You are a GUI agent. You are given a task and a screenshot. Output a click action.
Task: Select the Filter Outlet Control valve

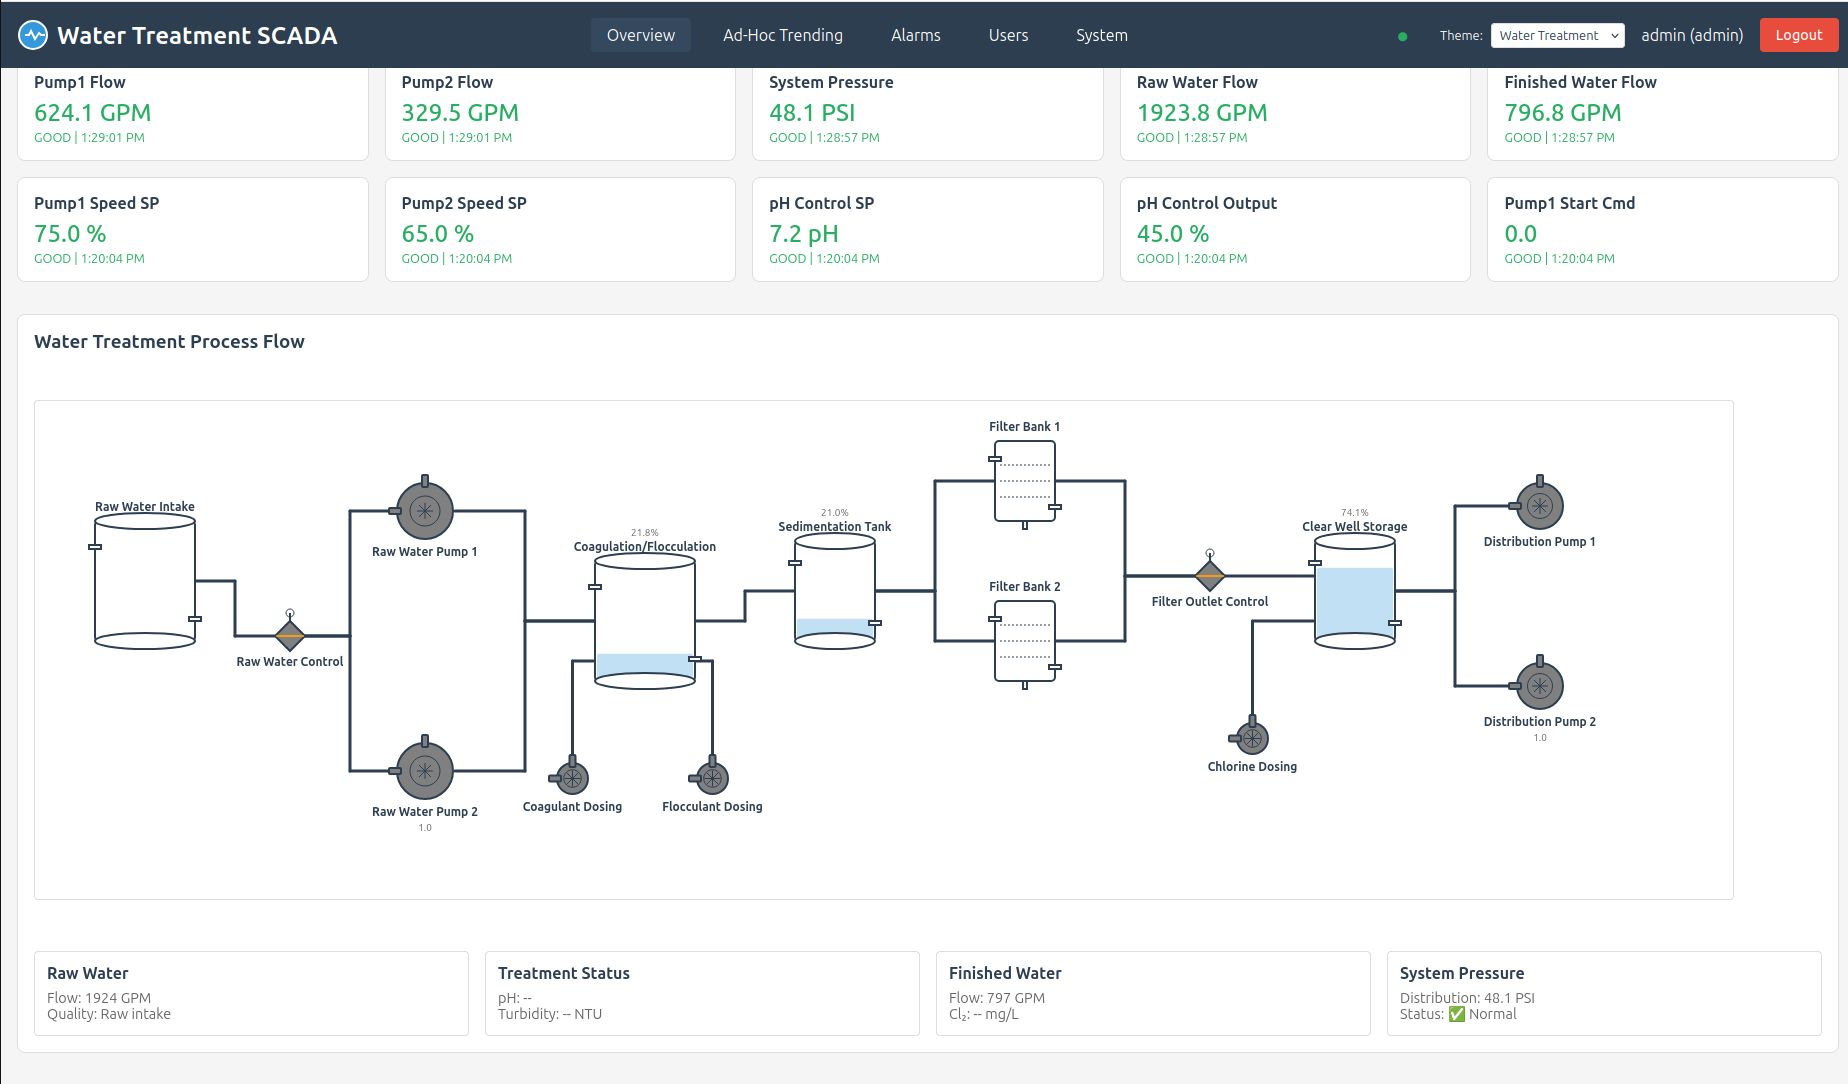click(1210, 574)
